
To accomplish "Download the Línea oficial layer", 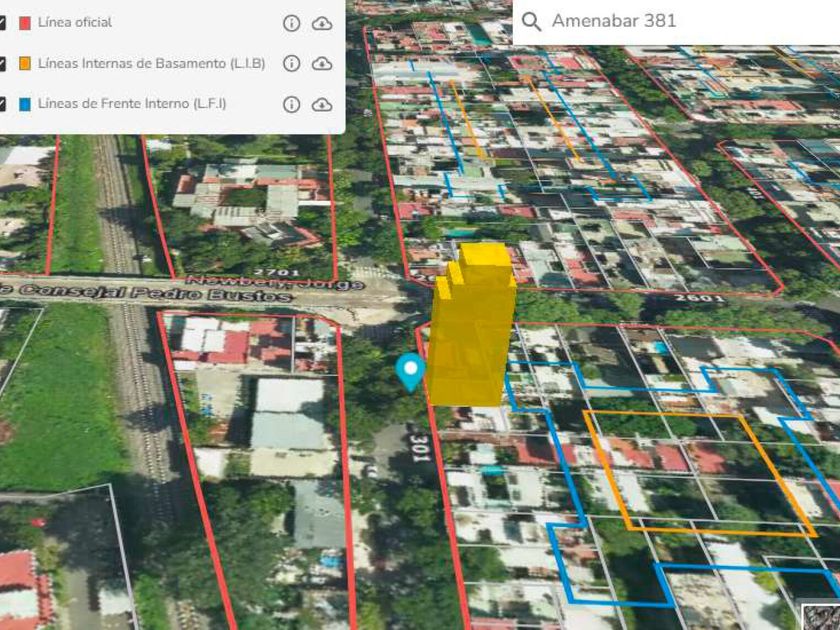I will point(322,24).
